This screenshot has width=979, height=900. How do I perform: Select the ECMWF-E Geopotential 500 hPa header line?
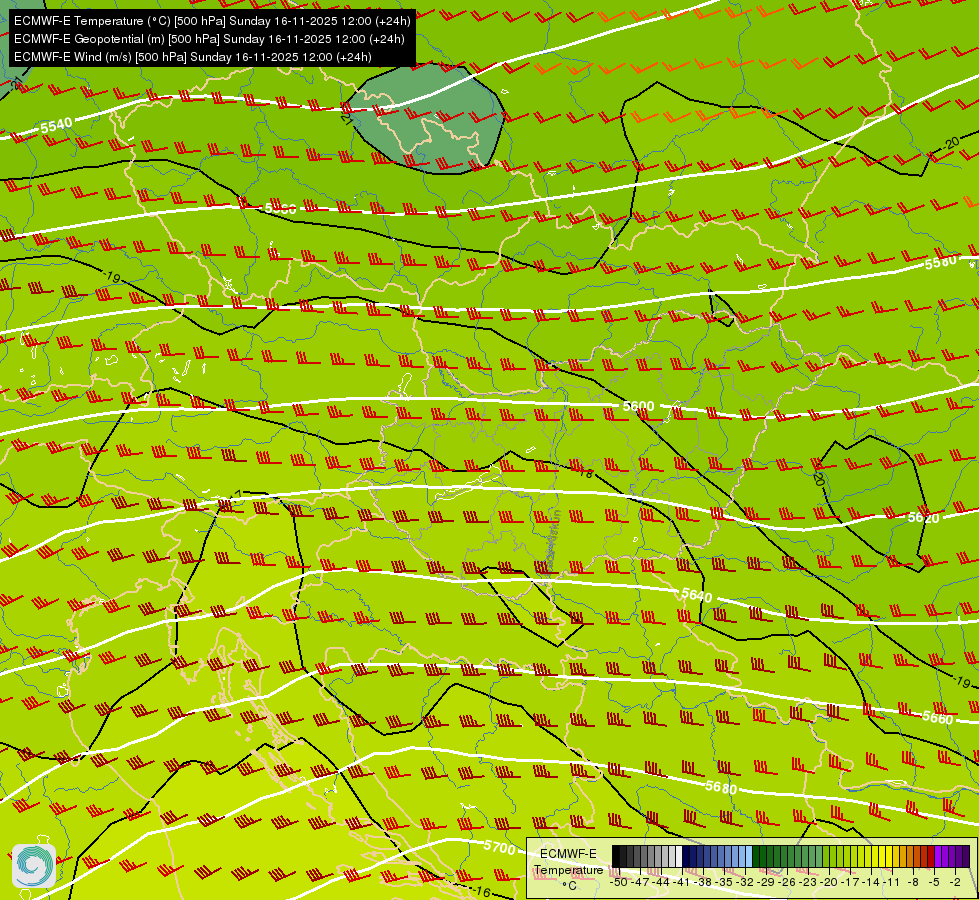click(x=209, y=39)
